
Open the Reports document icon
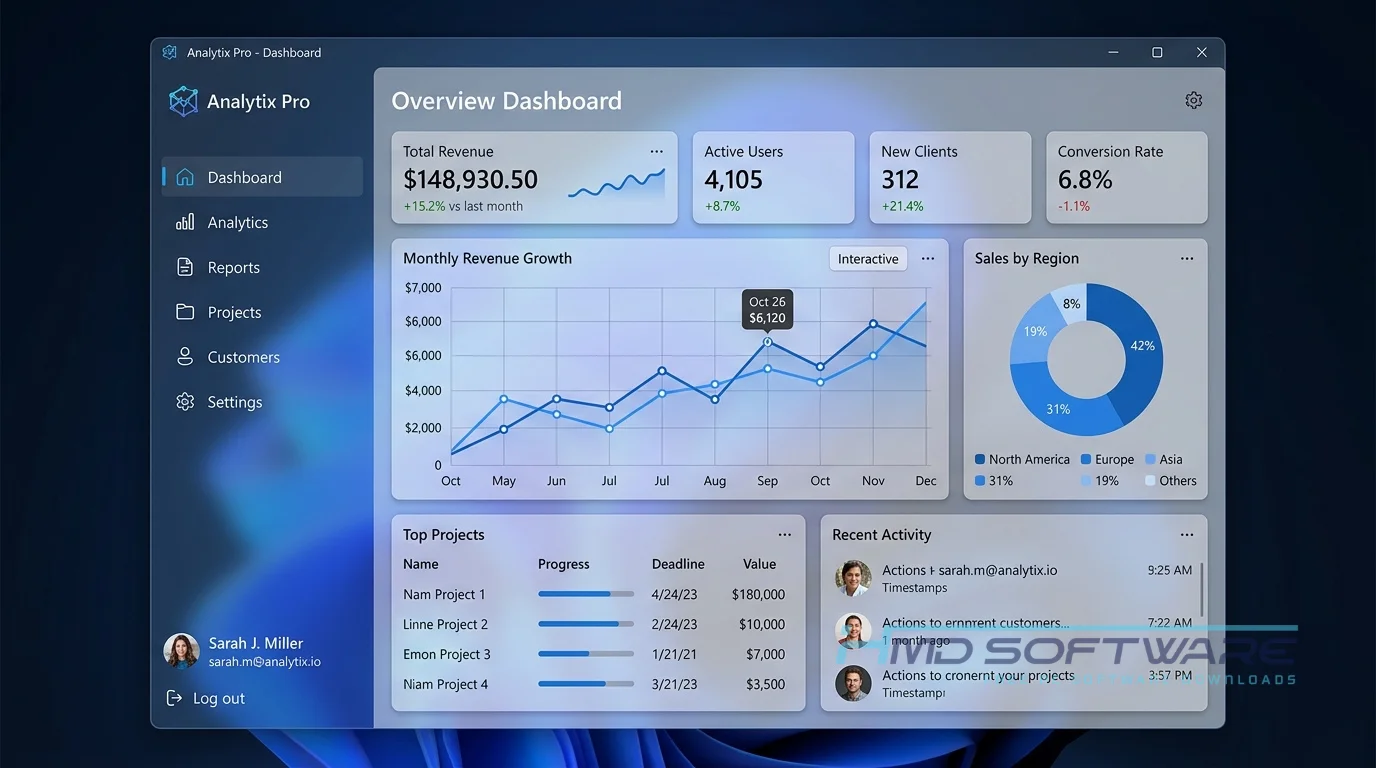pos(185,267)
